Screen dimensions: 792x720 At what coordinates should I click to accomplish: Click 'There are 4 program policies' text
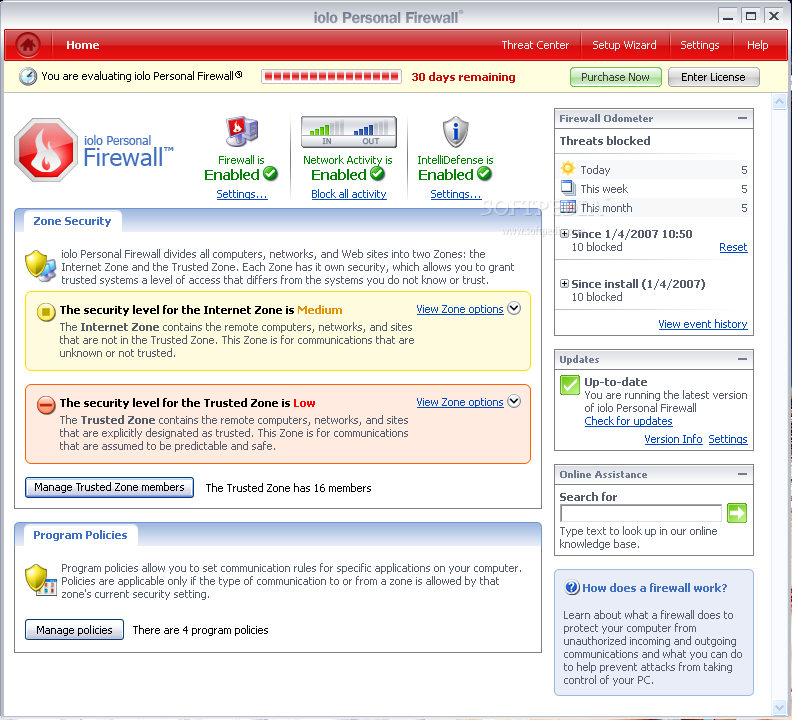[x=201, y=630]
